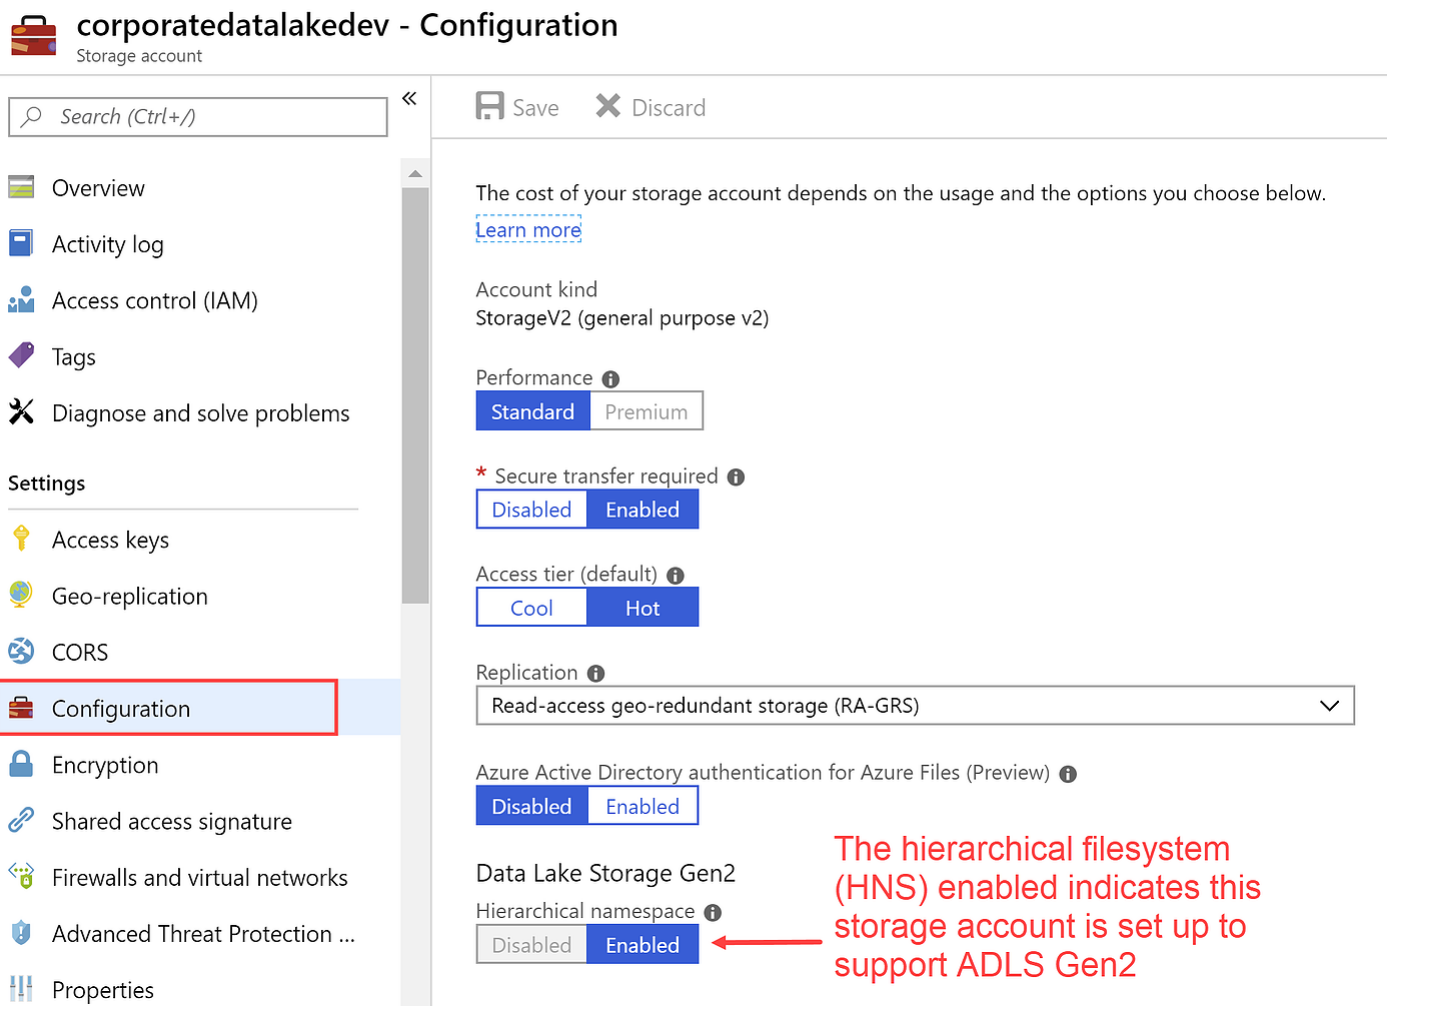
Task: Click the 'StorageV2 (general purpose v2)' account kind text
Action: pos(622,318)
